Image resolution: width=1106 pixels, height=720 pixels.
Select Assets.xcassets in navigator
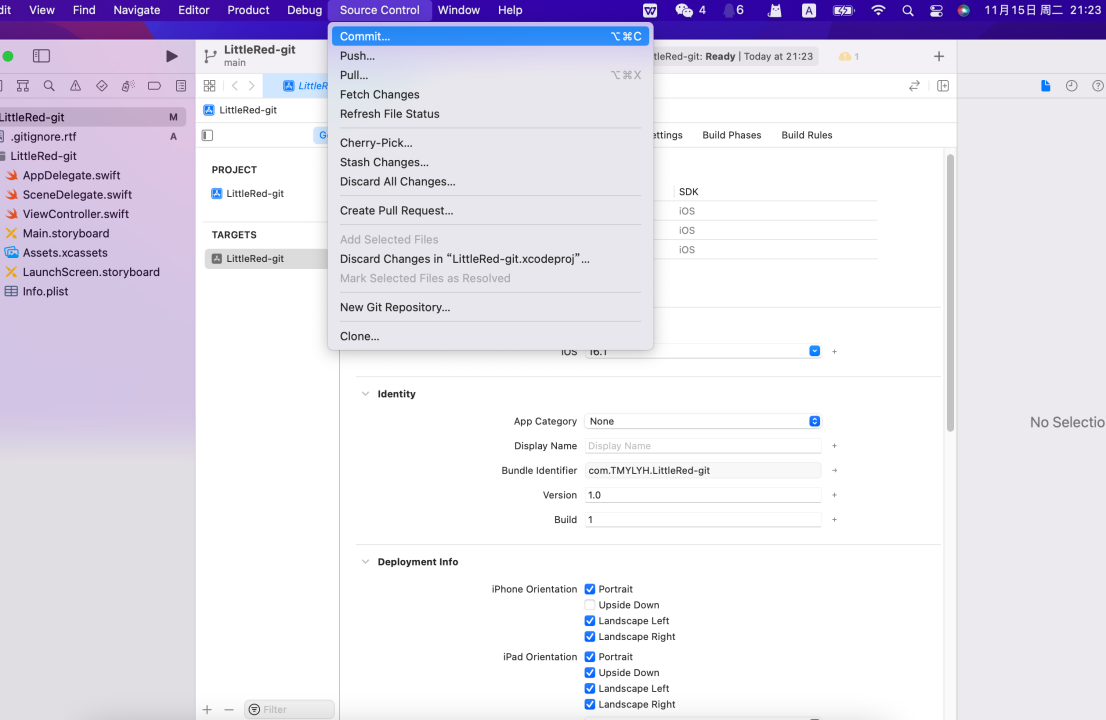(x=65, y=252)
